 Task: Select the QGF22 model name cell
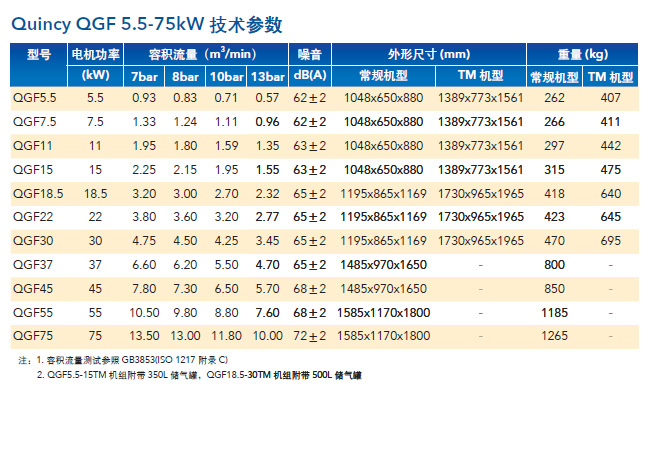[x=33, y=217]
